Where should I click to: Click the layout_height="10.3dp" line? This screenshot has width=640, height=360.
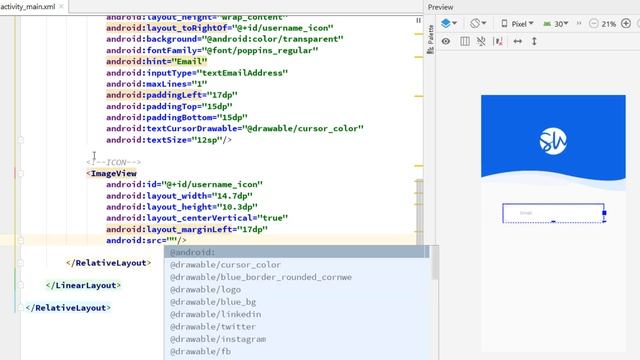182,207
